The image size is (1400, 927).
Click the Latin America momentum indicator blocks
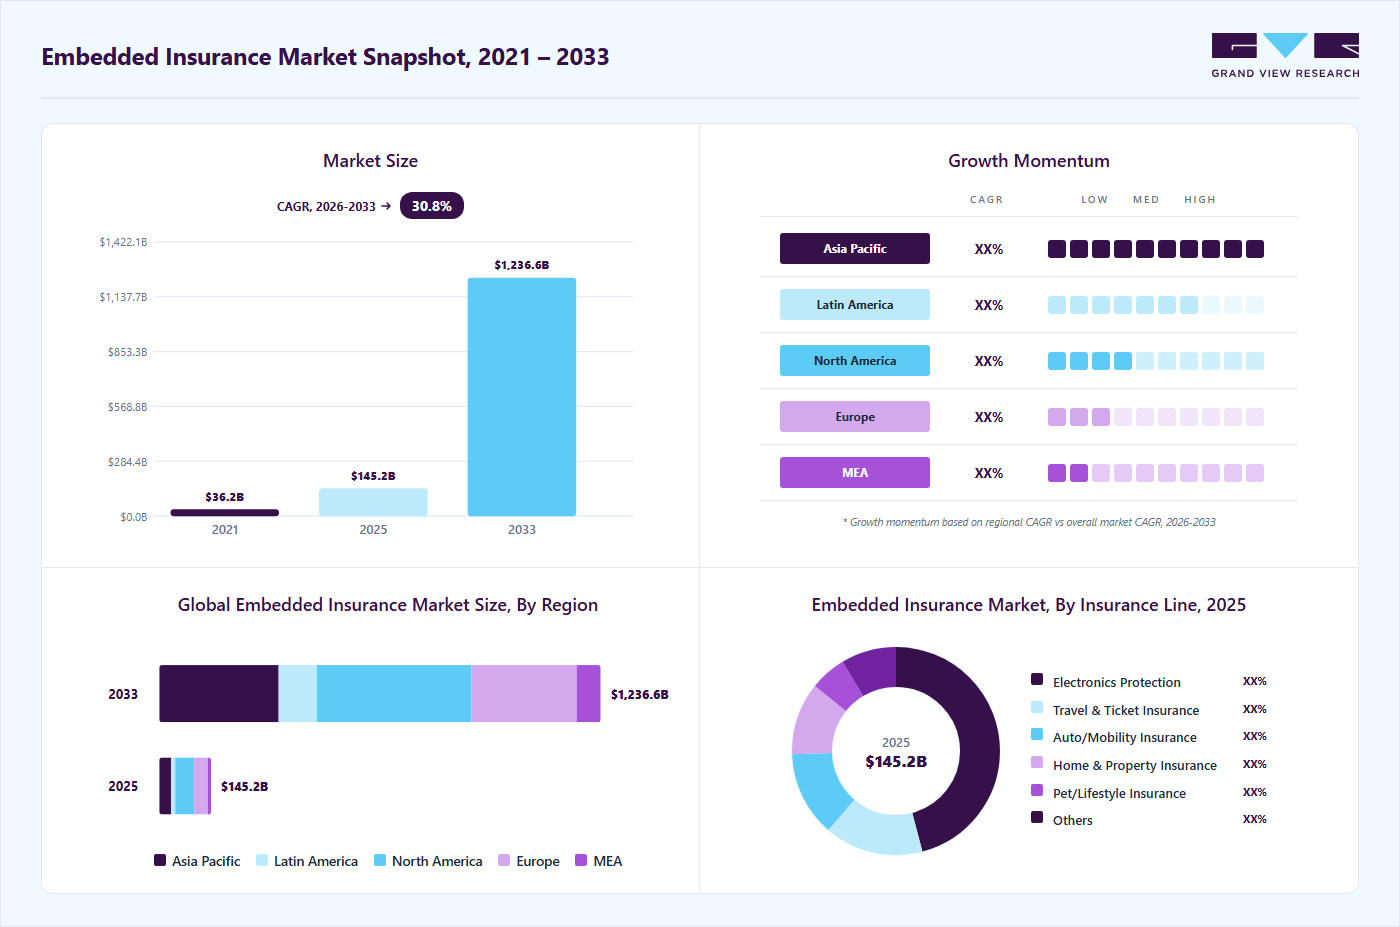(x=1156, y=305)
